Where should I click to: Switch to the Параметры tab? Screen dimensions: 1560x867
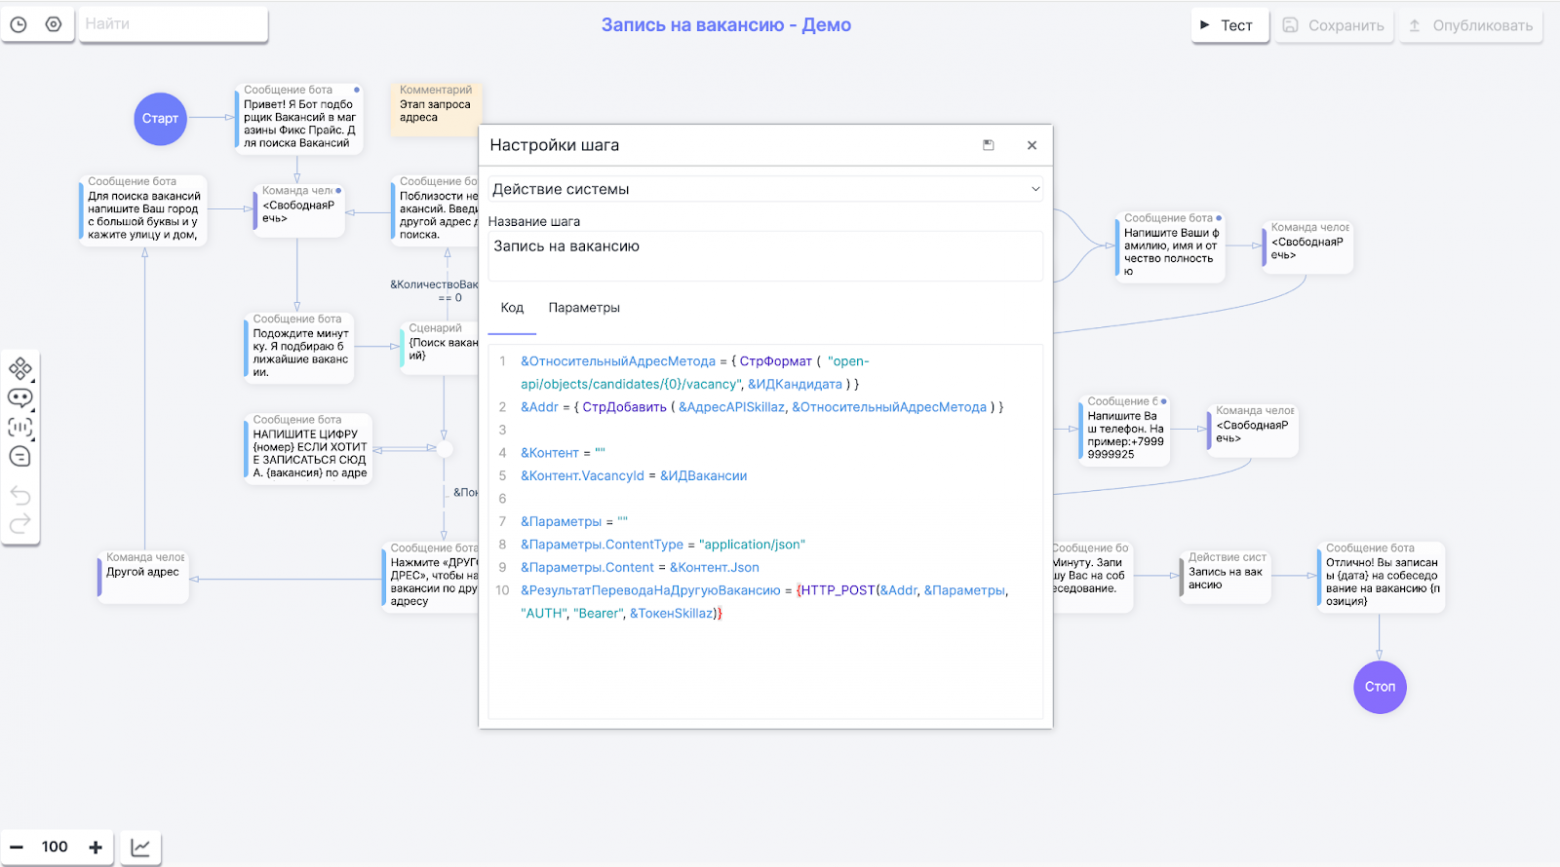[x=584, y=308]
